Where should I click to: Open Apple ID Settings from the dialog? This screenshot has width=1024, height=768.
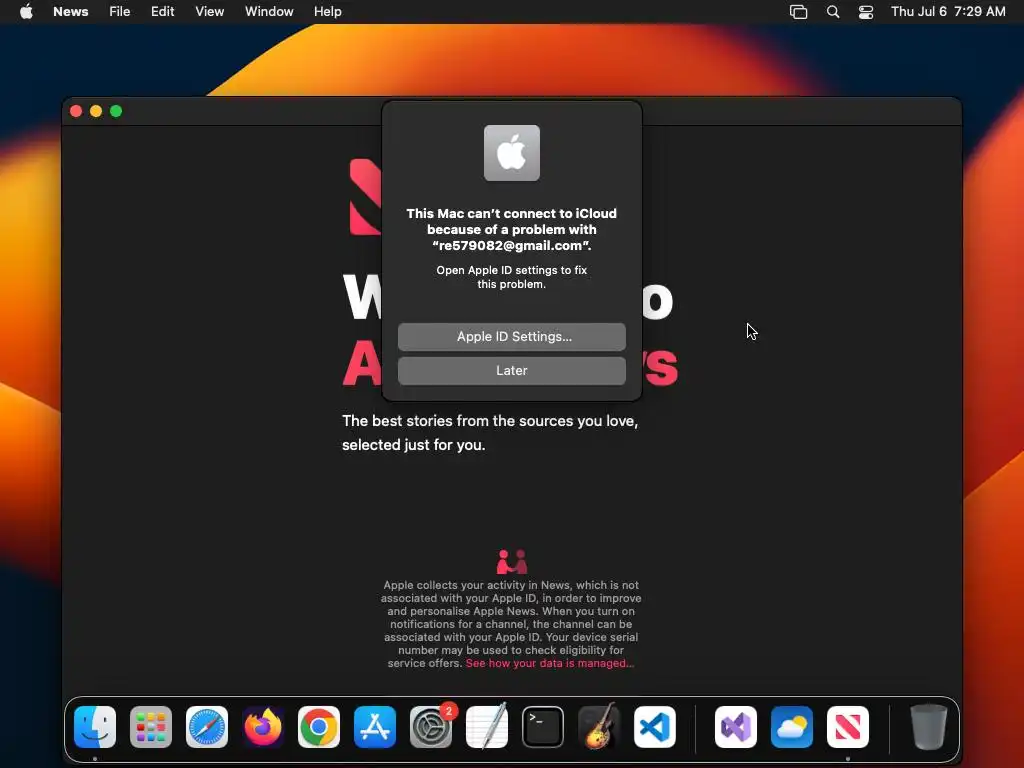511,336
